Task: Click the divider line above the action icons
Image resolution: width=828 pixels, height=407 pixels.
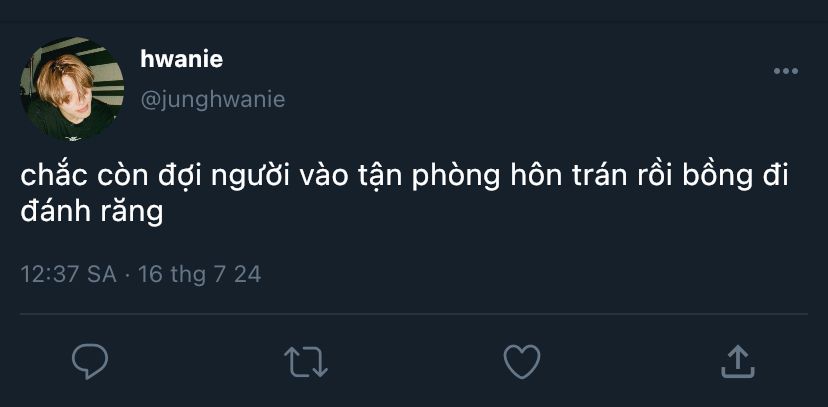Action: point(414,314)
